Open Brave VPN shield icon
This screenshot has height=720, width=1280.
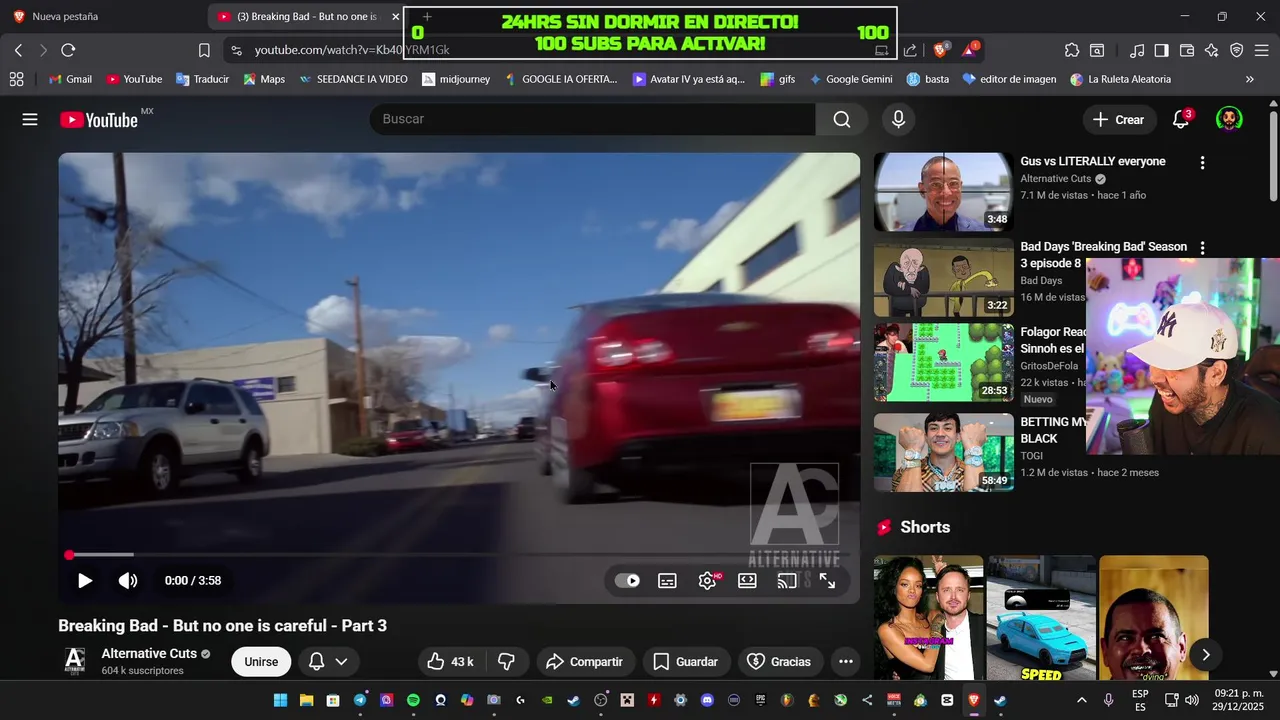point(1237,50)
